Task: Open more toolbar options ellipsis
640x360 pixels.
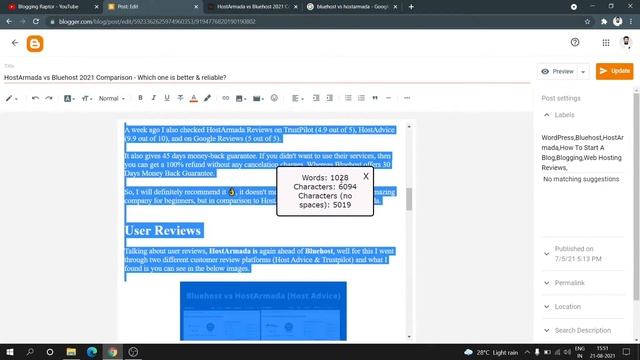Action: pos(407,98)
